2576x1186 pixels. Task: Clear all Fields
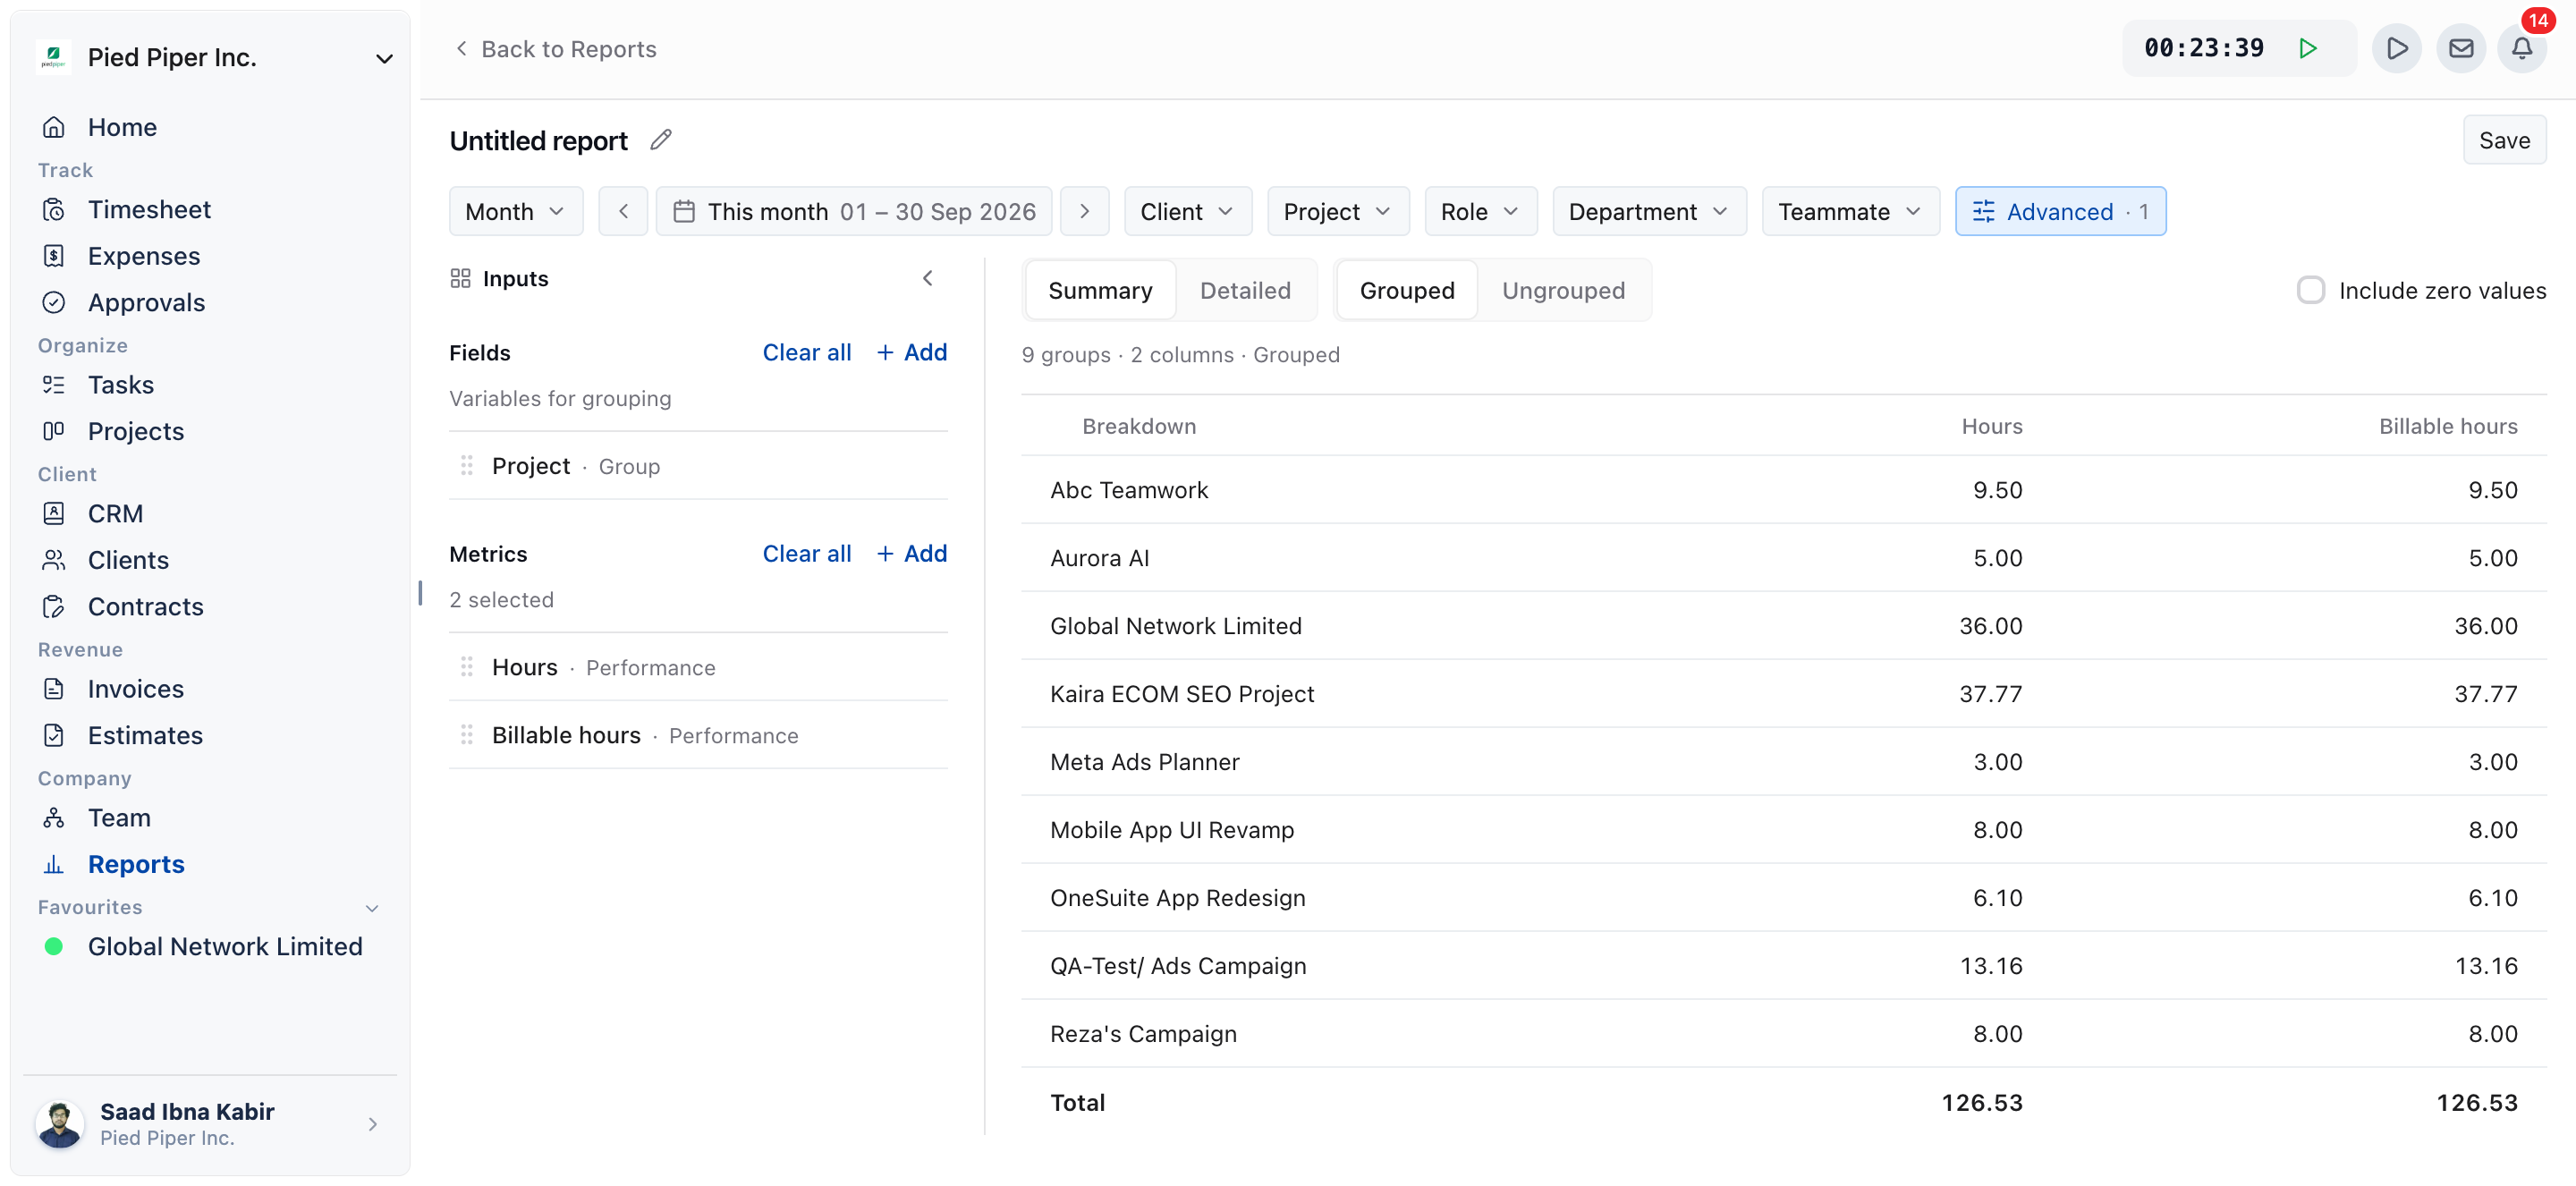pyautogui.click(x=806, y=352)
